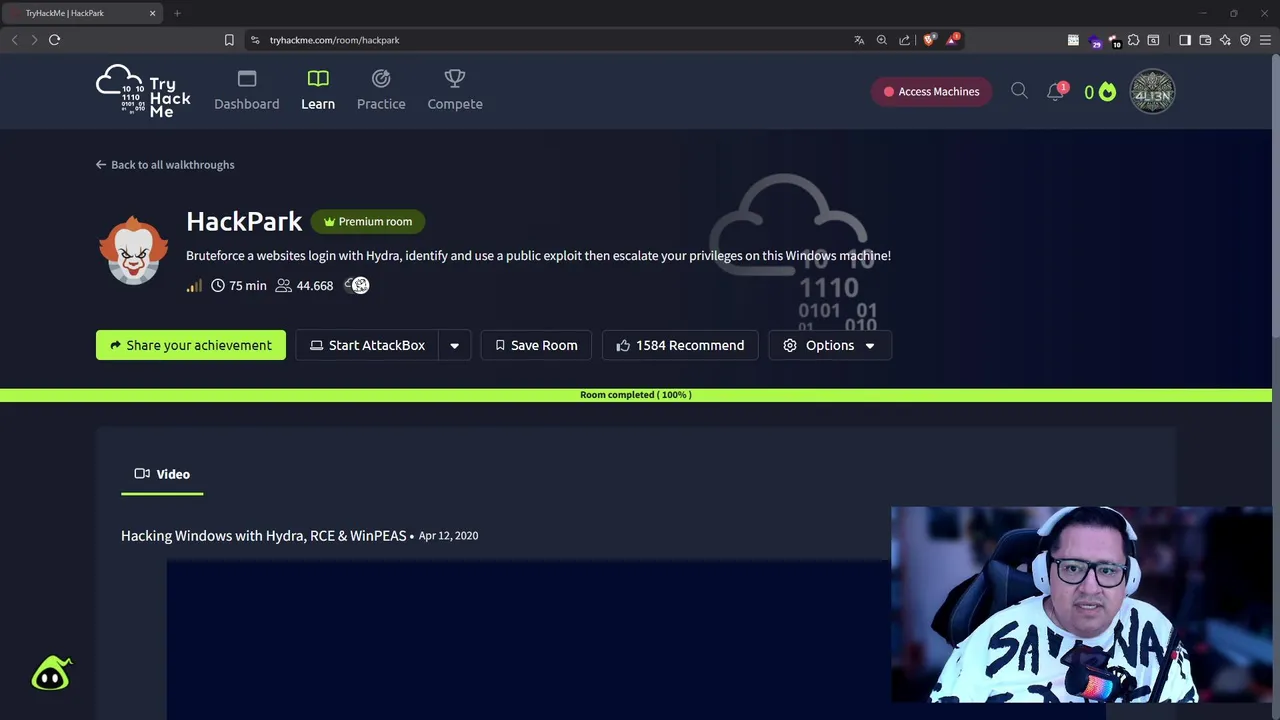Click the TryHackMe cloud logo
The image size is (1280, 720).
click(x=143, y=91)
